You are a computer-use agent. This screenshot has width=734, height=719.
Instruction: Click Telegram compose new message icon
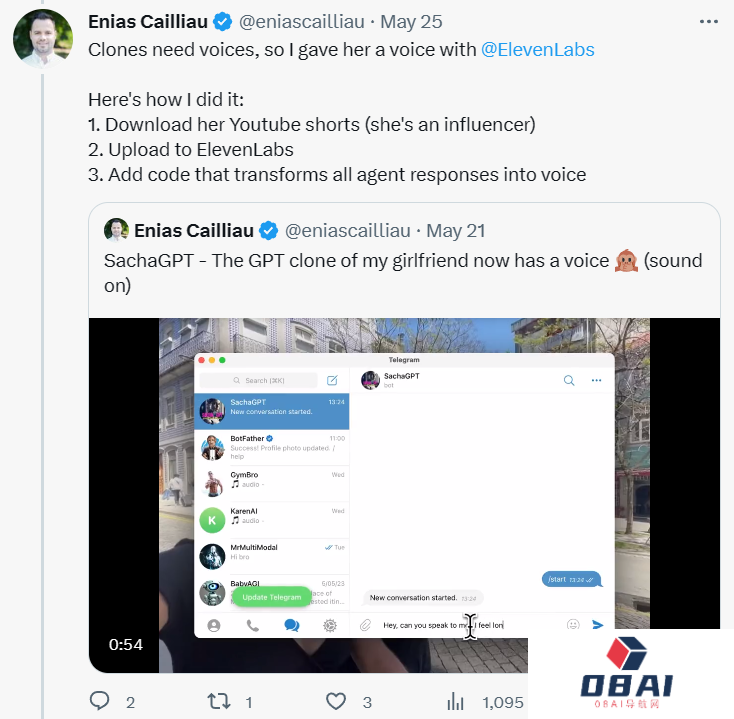[x=333, y=380]
